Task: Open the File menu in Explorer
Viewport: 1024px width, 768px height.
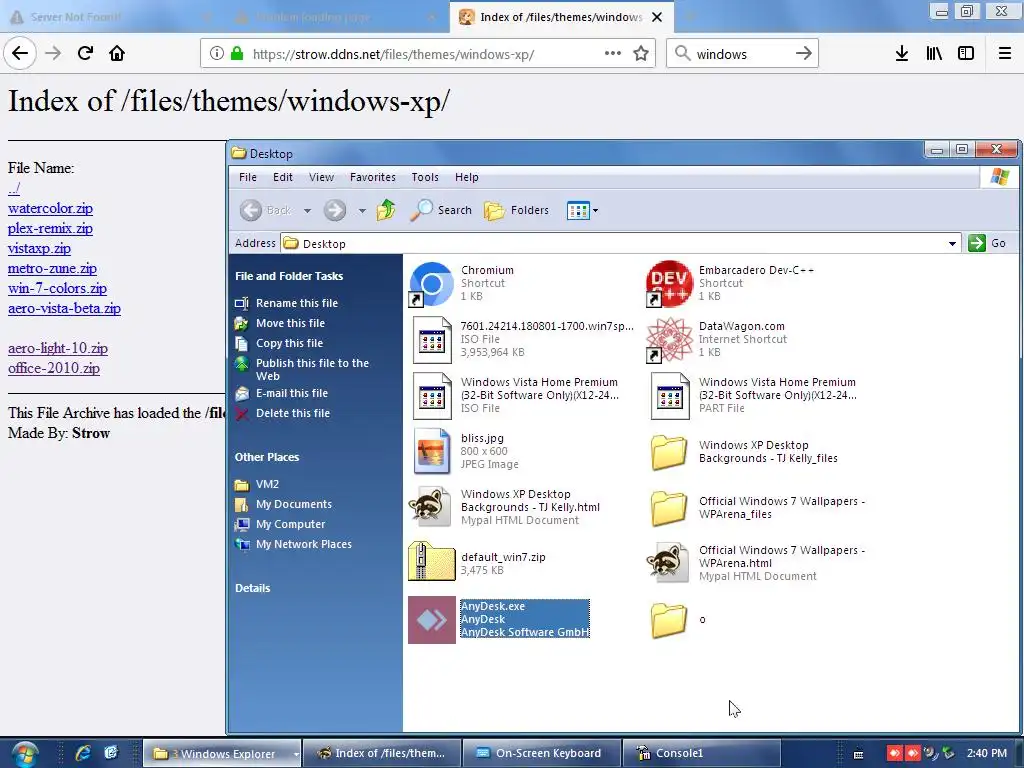Action: 248,177
